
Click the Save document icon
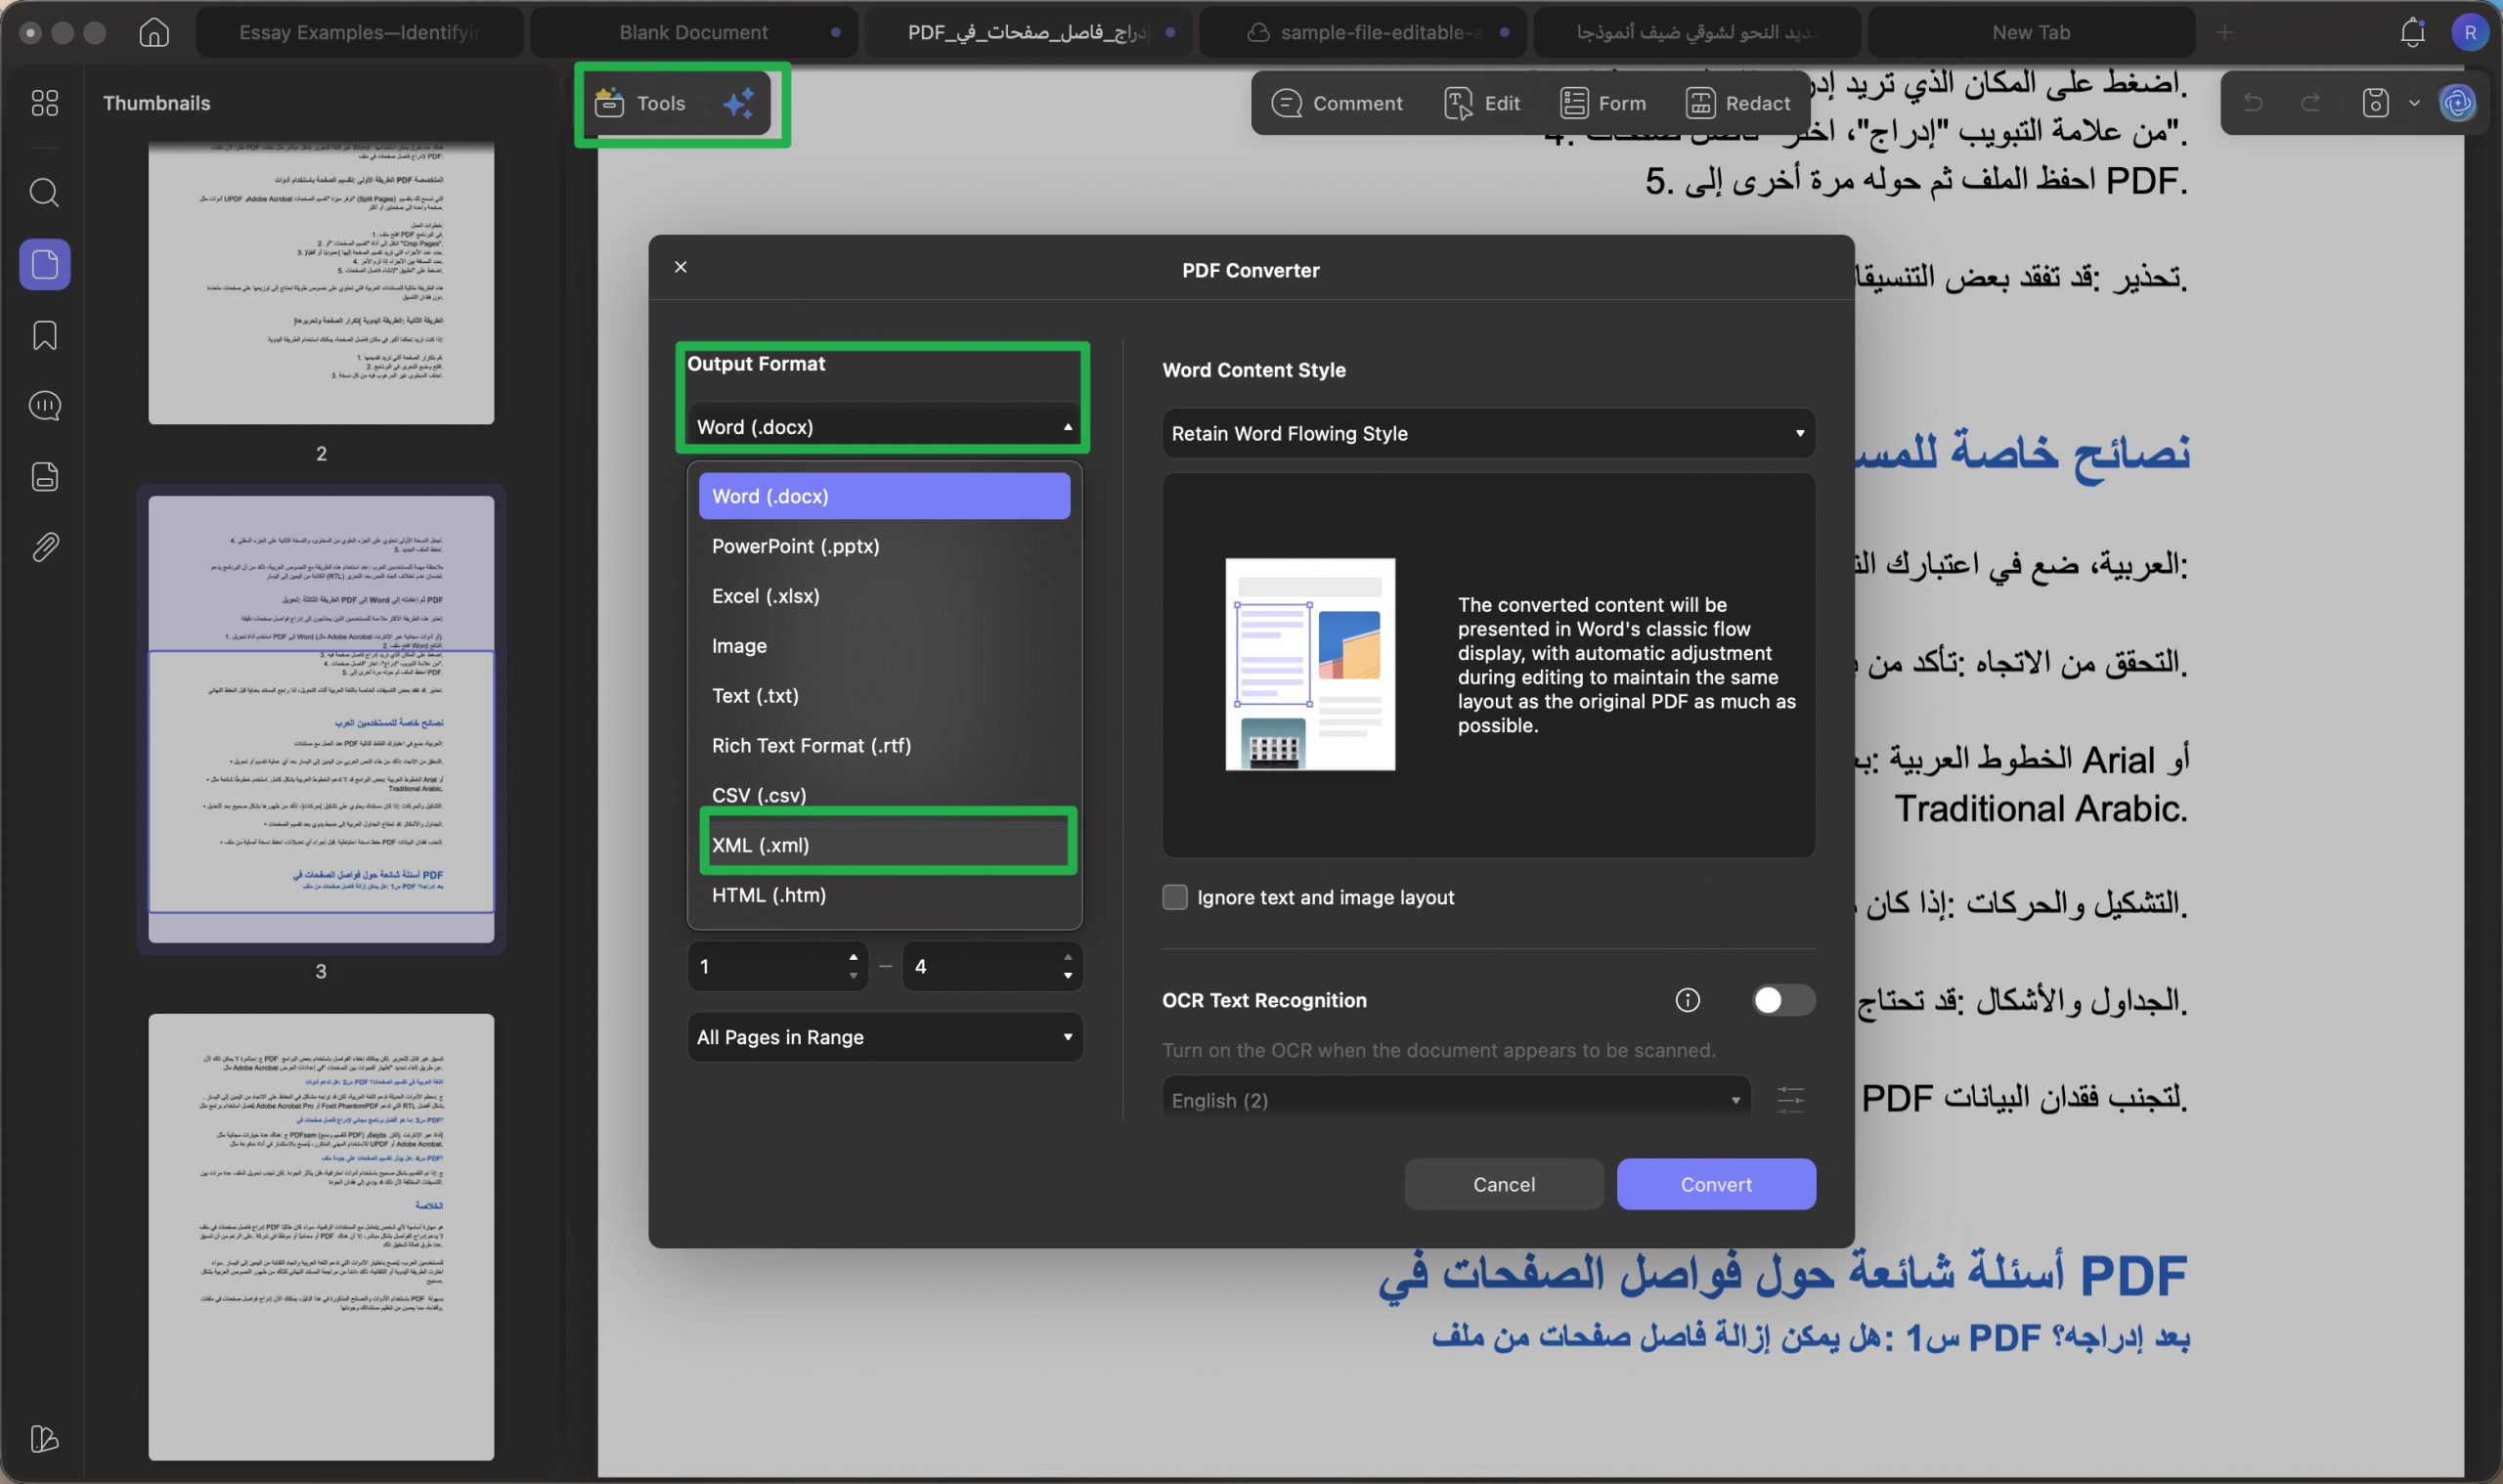2376,102
